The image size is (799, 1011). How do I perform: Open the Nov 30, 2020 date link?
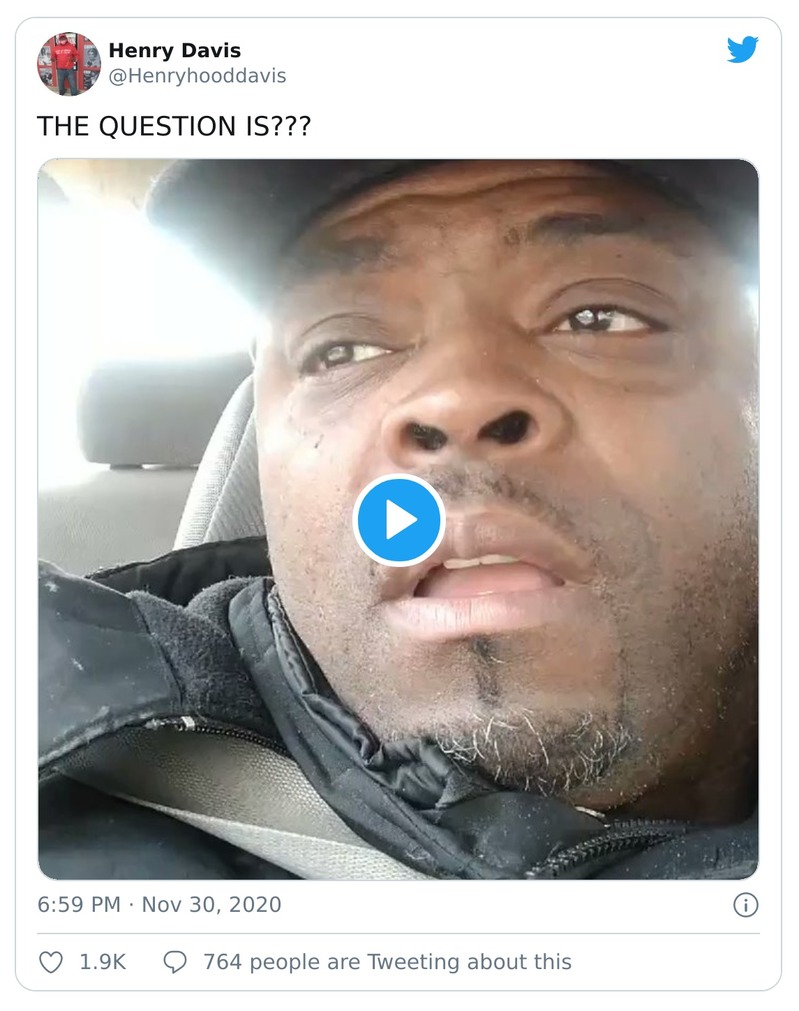pyautogui.click(x=212, y=905)
